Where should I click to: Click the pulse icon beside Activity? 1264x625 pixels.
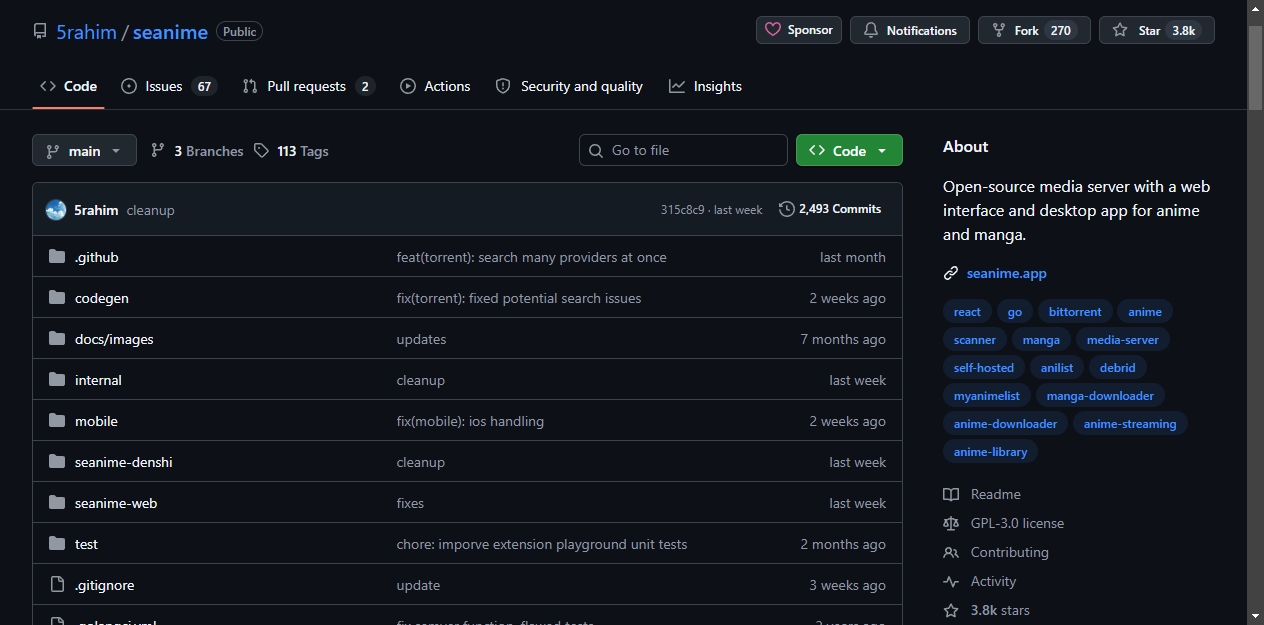[x=951, y=581]
